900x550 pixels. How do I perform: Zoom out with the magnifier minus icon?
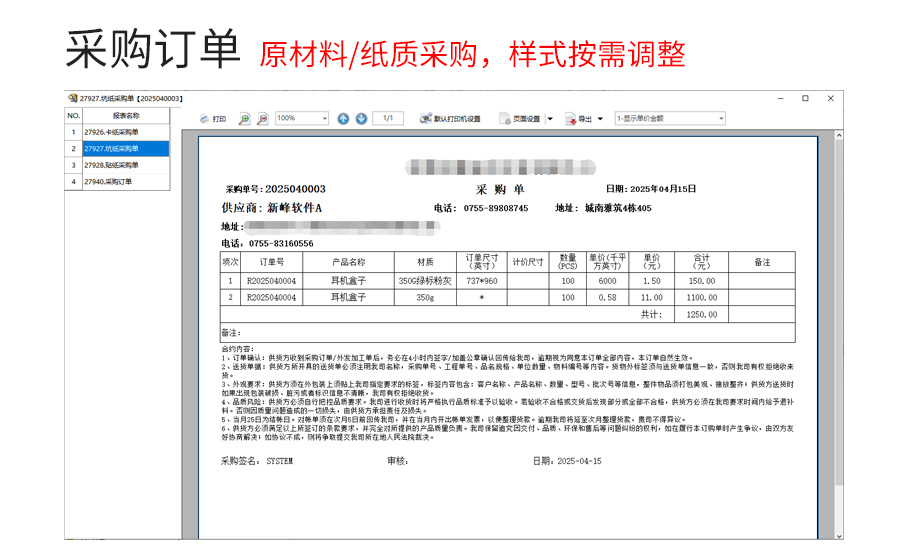click(262, 119)
